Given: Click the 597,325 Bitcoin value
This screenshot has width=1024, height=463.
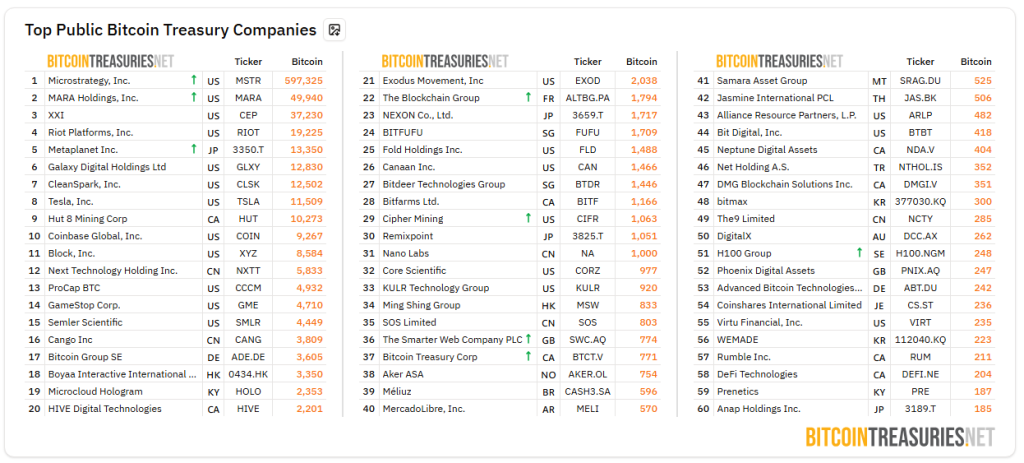Looking at the screenshot, I should coord(304,81).
